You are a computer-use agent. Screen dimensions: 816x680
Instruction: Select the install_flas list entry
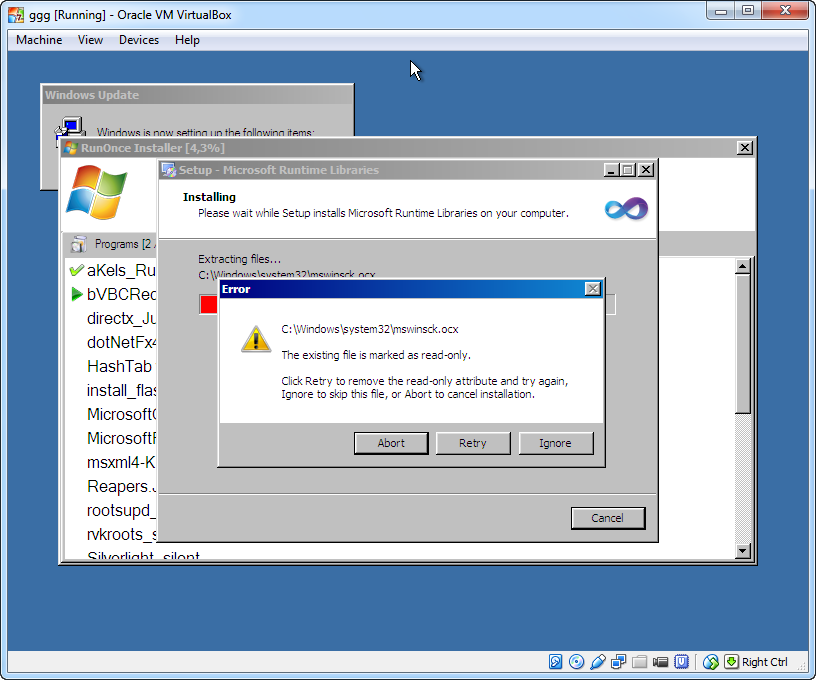121,390
